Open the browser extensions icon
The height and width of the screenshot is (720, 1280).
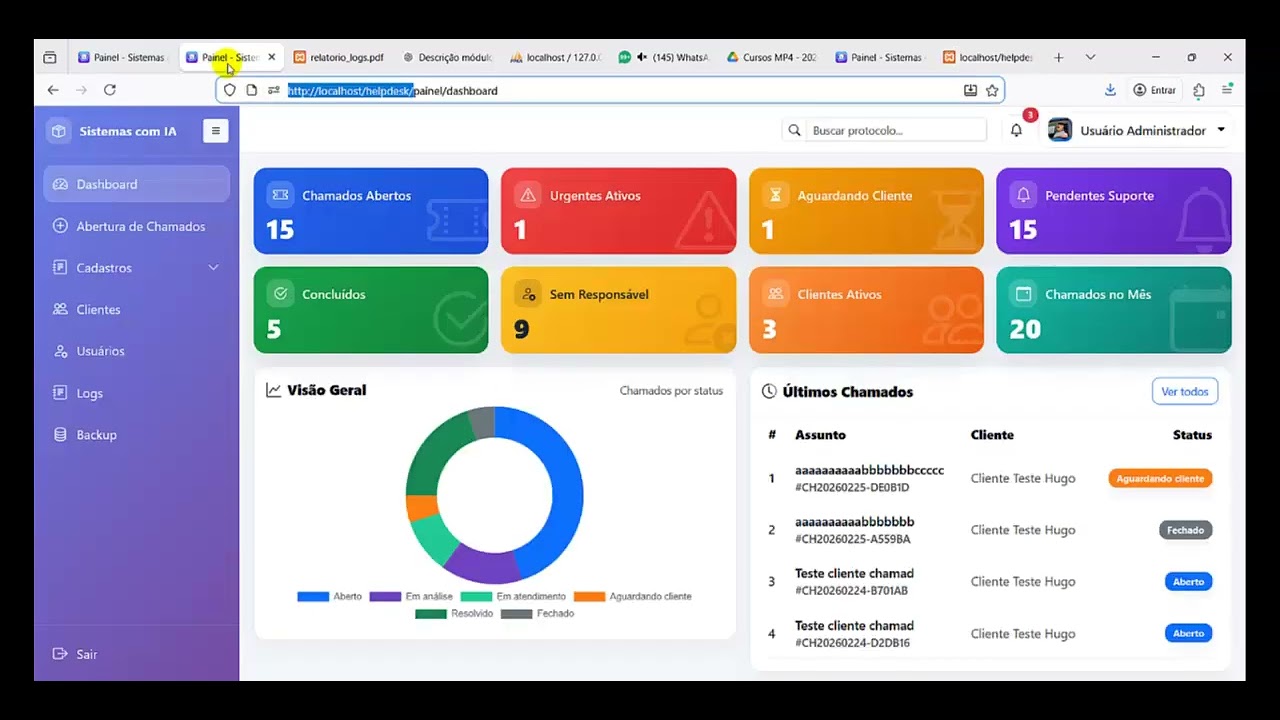1199,90
